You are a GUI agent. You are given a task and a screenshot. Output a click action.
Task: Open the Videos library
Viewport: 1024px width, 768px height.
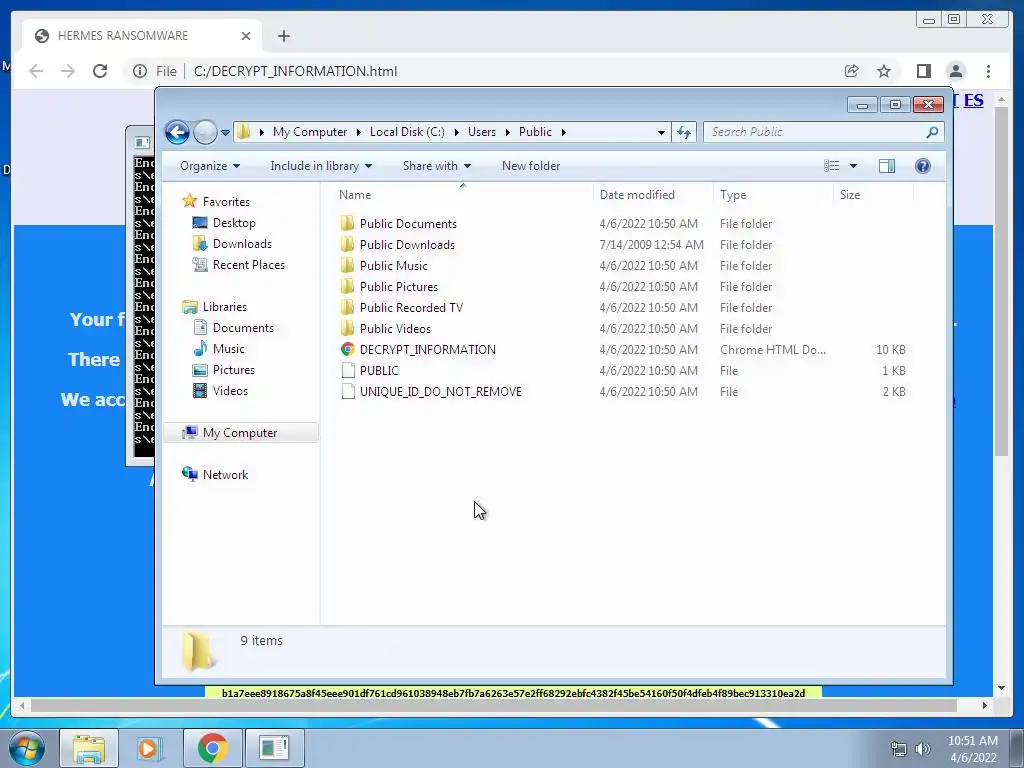(x=230, y=391)
